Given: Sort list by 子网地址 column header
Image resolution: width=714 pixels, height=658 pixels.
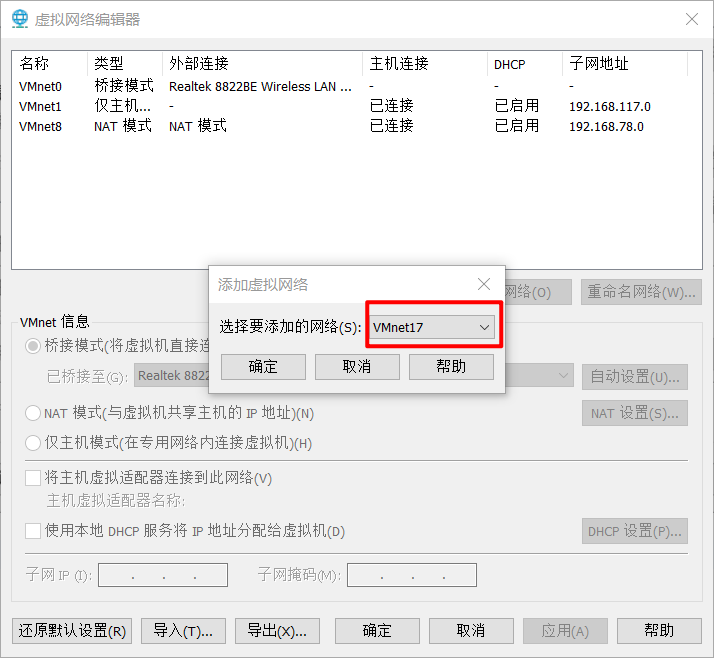Looking at the screenshot, I should (600, 64).
